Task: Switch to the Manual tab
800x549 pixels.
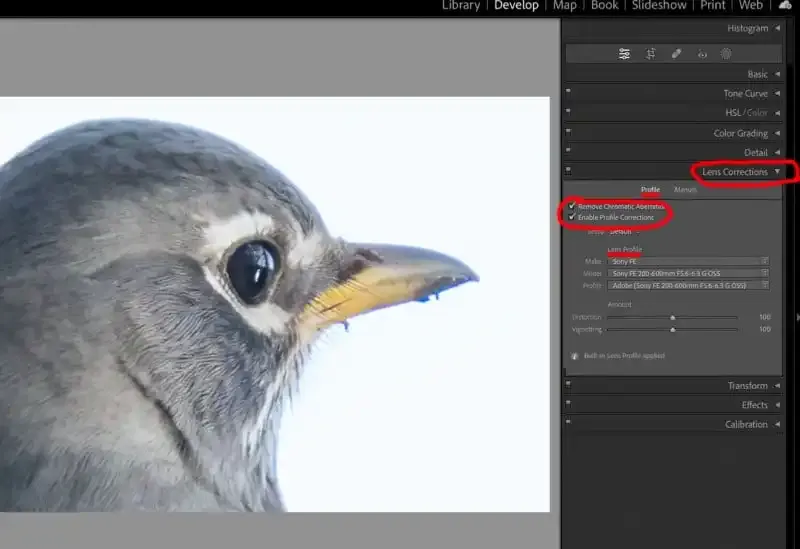Action: point(685,189)
